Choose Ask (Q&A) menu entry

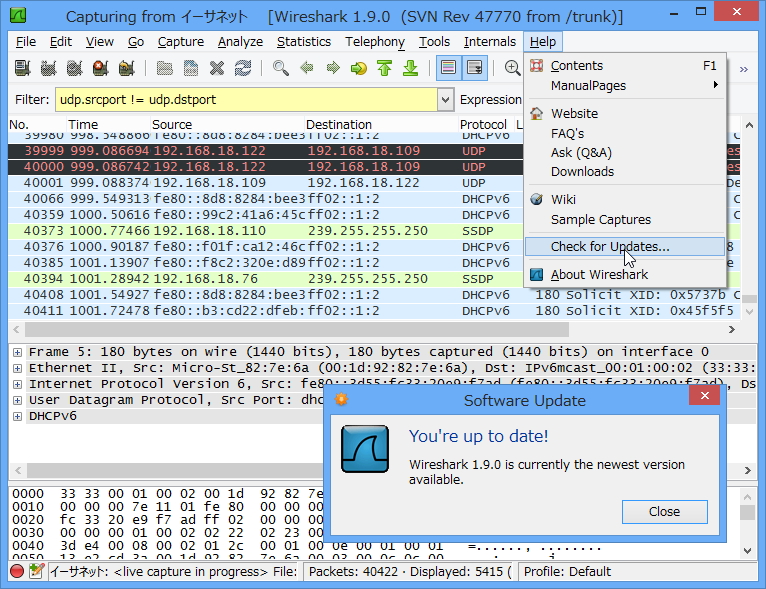click(x=625, y=152)
